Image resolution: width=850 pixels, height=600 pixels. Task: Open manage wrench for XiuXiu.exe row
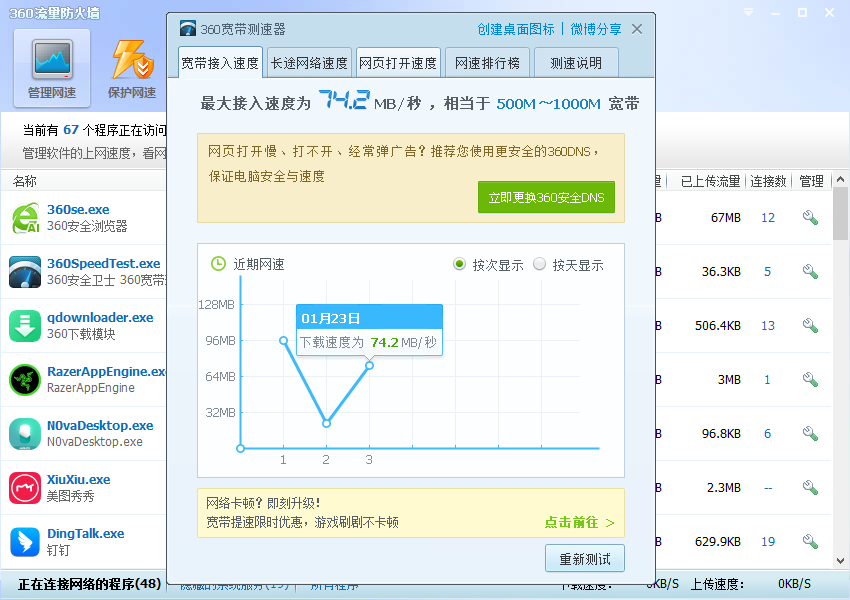[810, 487]
